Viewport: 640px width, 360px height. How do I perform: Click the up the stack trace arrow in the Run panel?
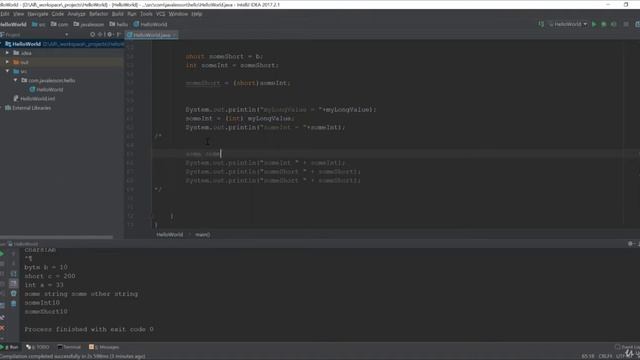click(13, 254)
